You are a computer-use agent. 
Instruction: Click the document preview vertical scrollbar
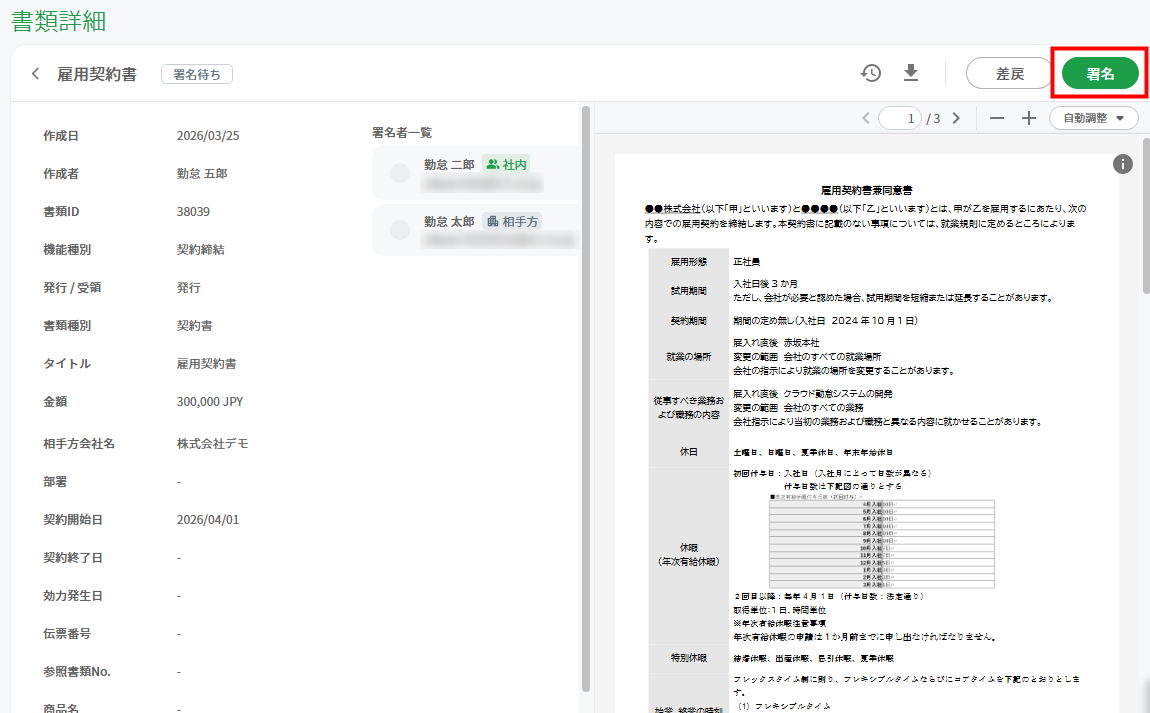click(x=1146, y=215)
